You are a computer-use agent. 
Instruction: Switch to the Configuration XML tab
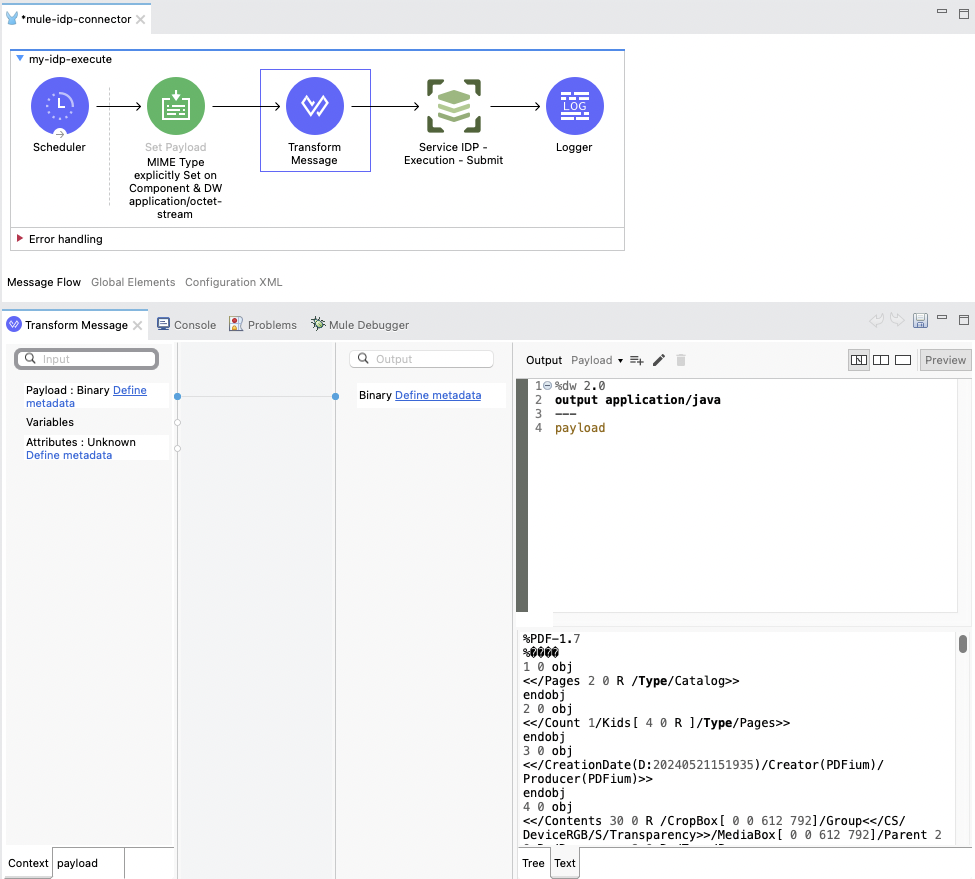point(233,283)
